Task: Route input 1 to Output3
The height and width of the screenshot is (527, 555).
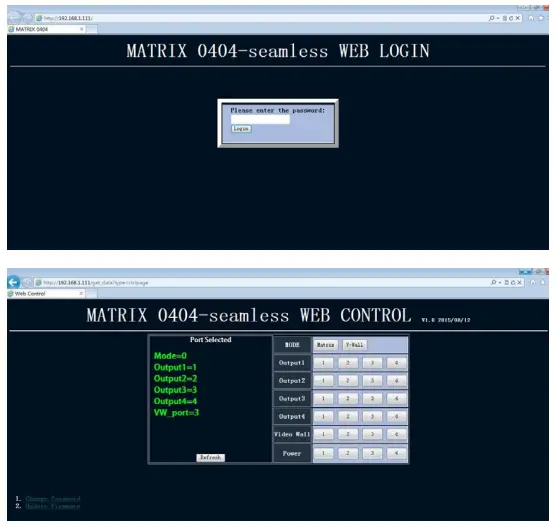Action: [x=323, y=399]
